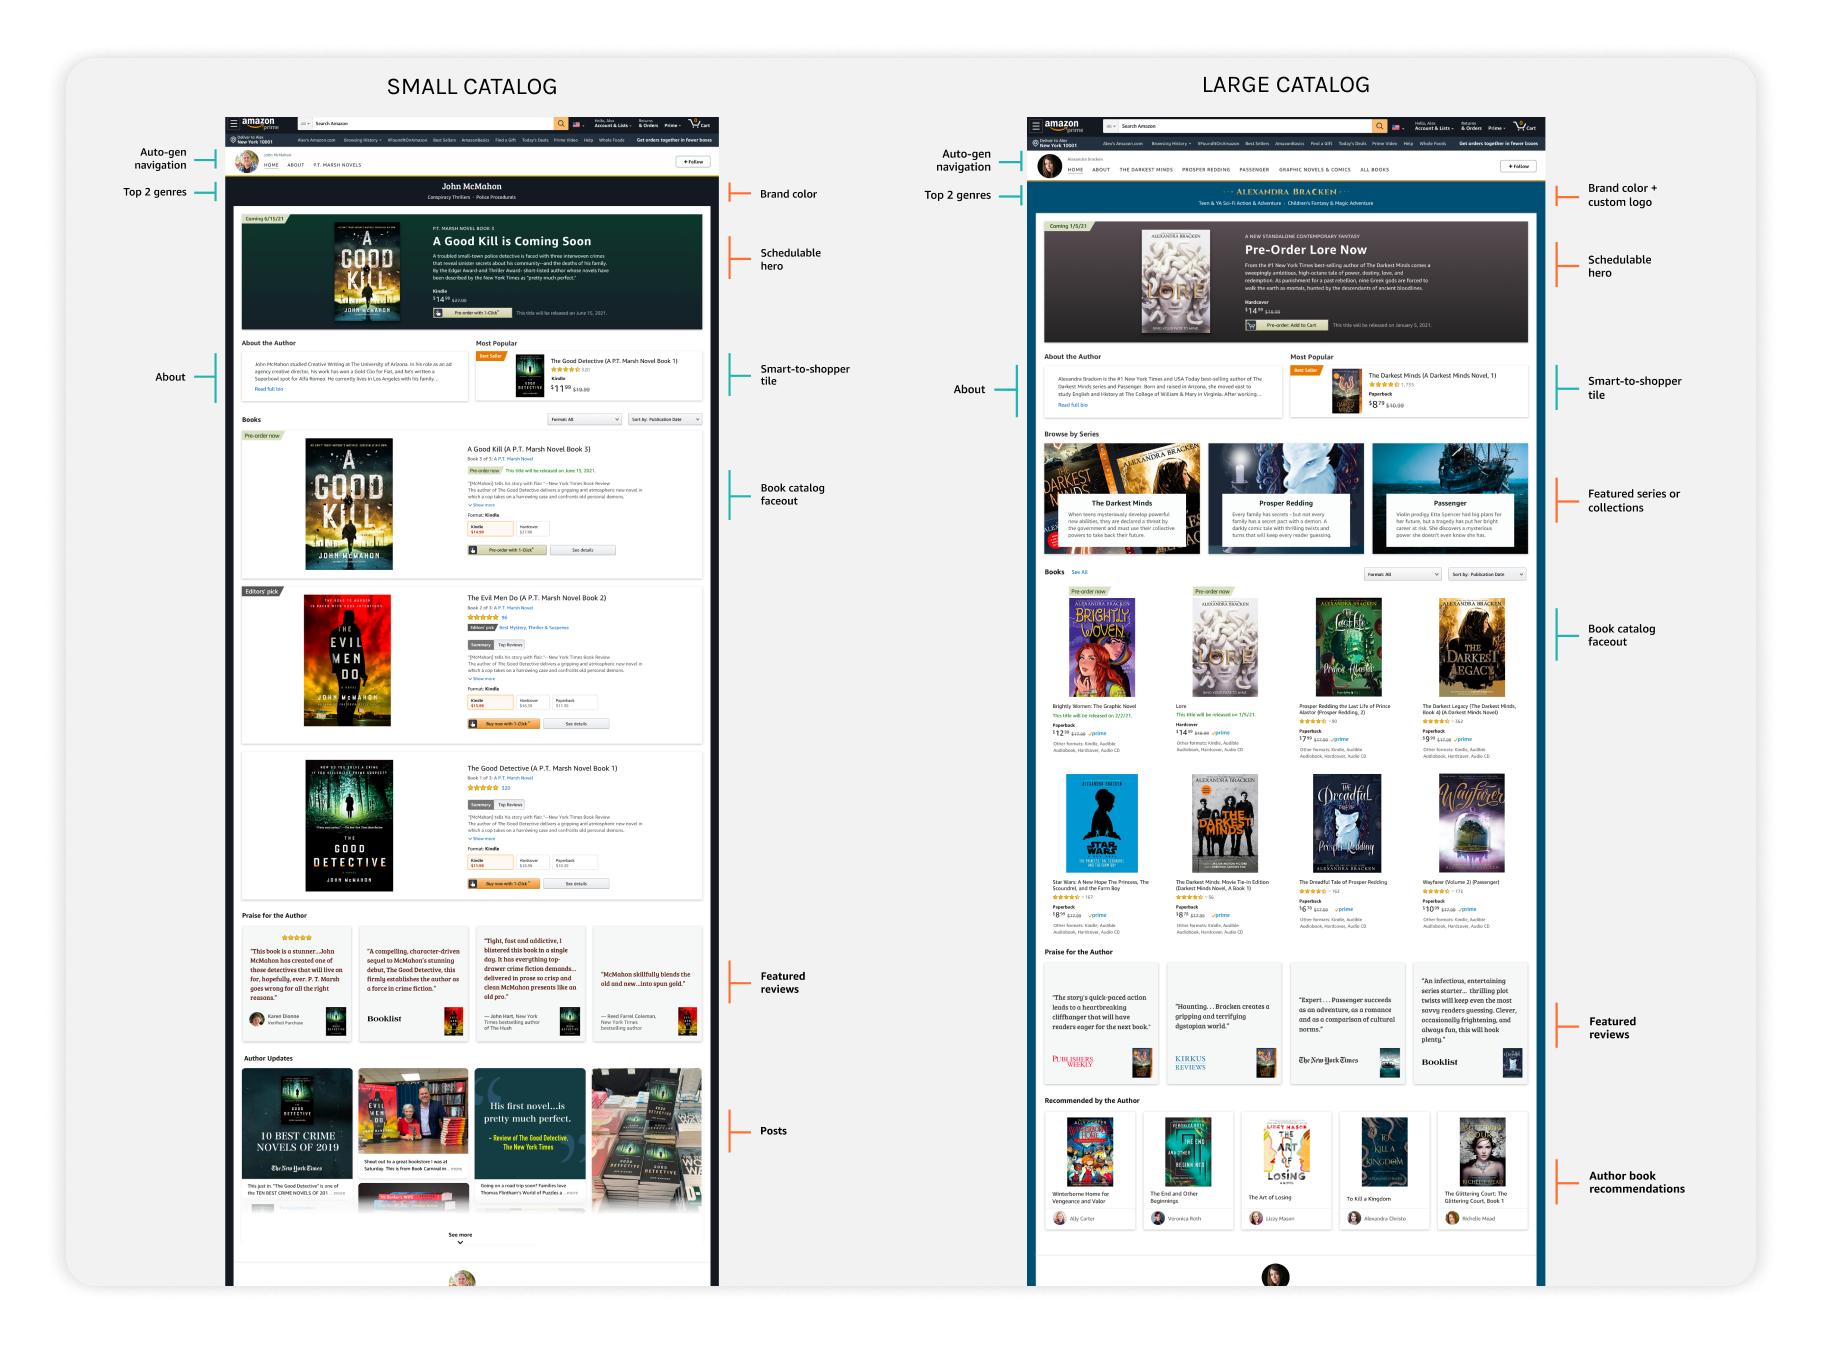Click New York Times logo in Bracken praise card
This screenshot has height=1348, width=1822.
click(x=1328, y=1060)
